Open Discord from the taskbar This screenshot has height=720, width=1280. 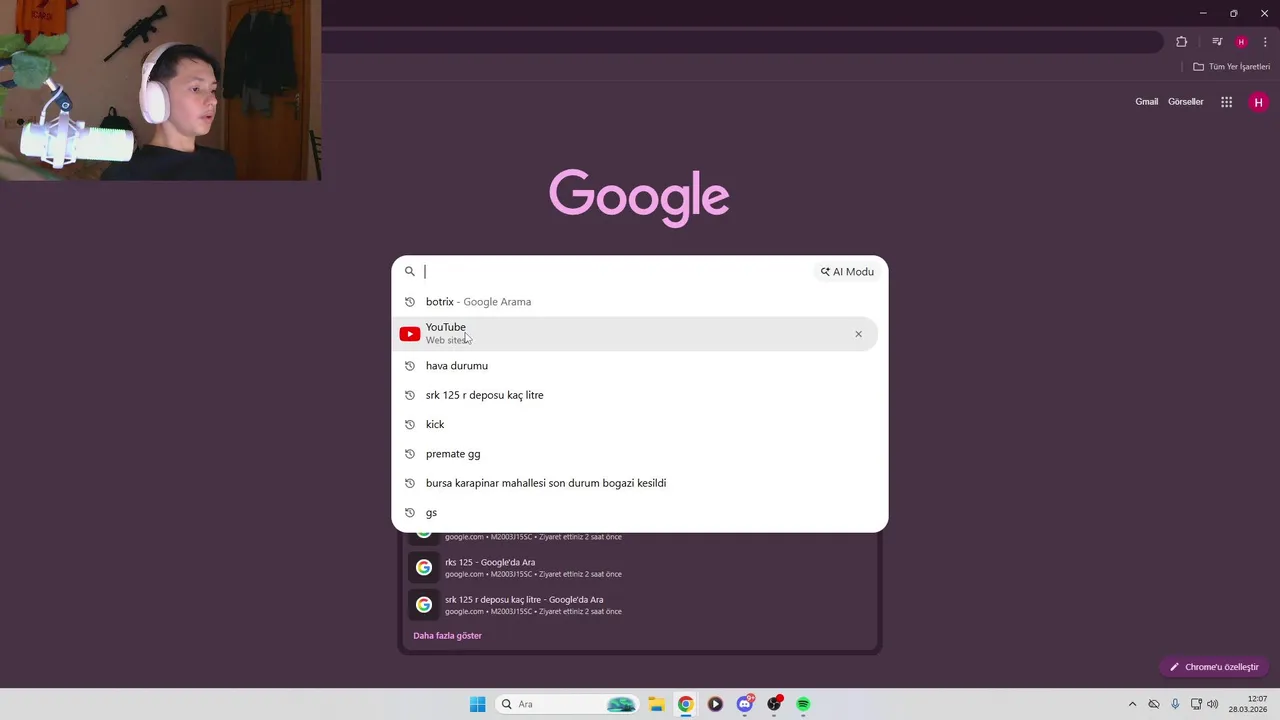tap(745, 704)
